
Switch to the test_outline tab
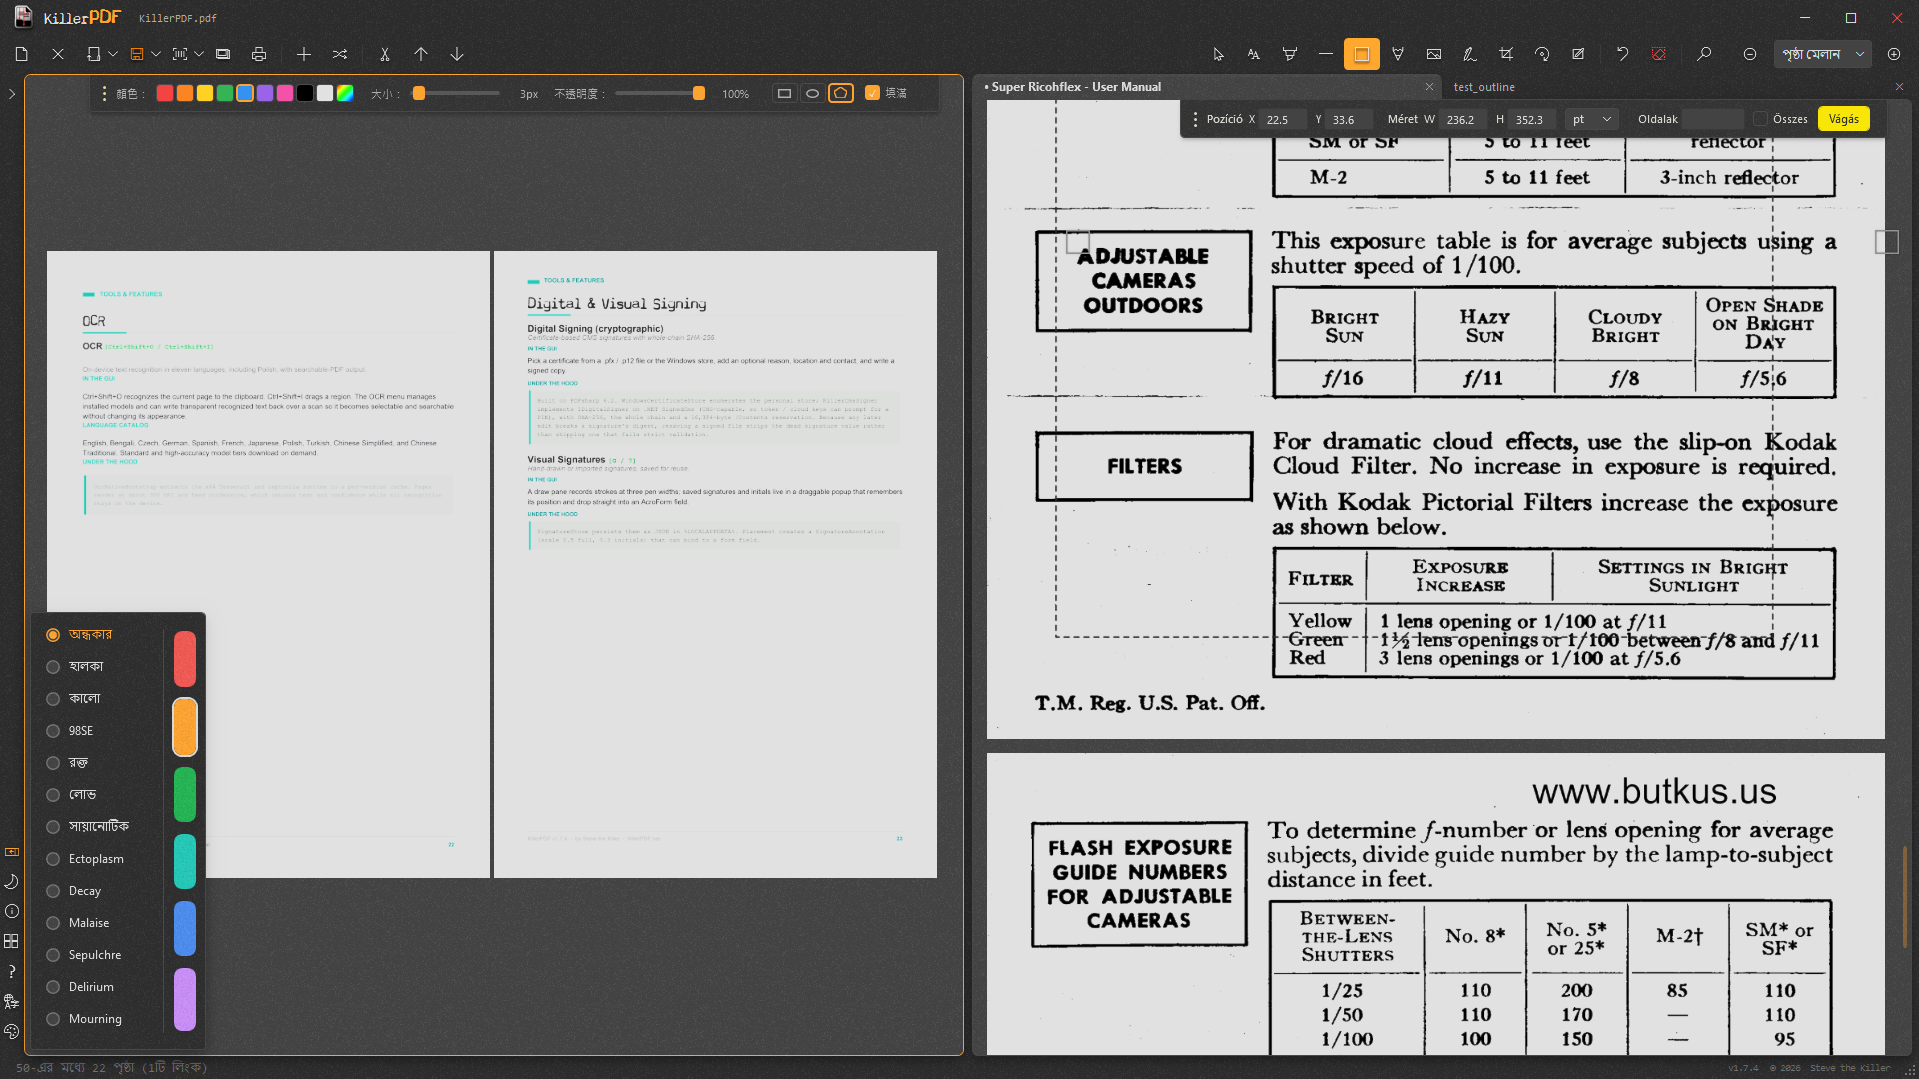pyautogui.click(x=1484, y=87)
